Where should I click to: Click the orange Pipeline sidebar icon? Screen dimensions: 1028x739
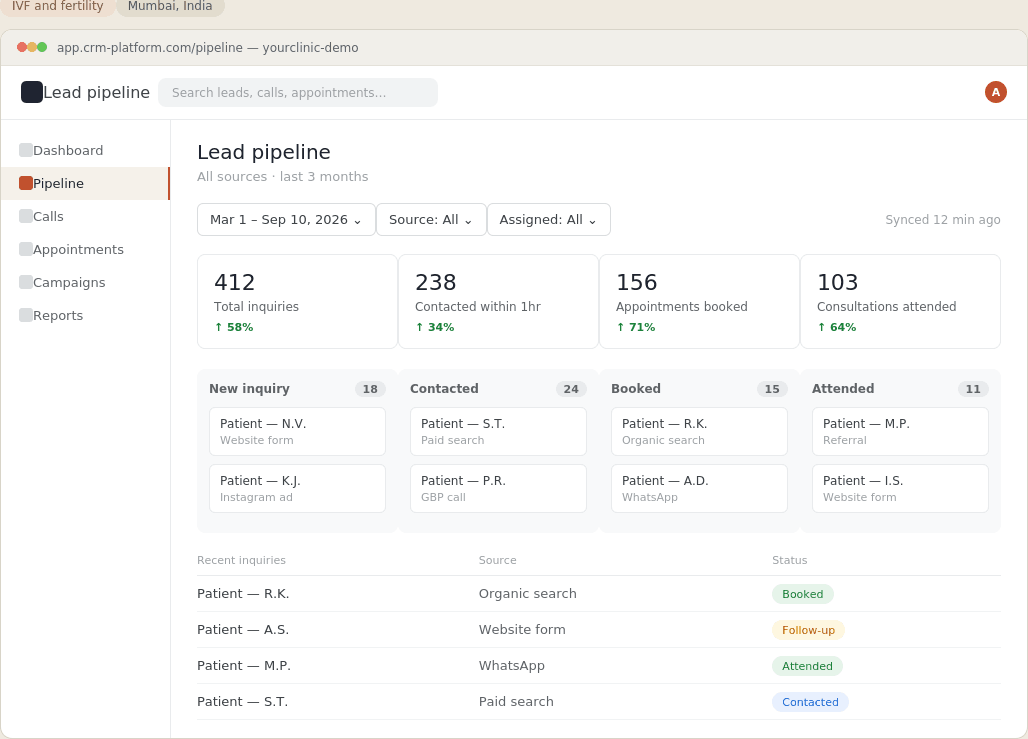[x=26, y=183]
